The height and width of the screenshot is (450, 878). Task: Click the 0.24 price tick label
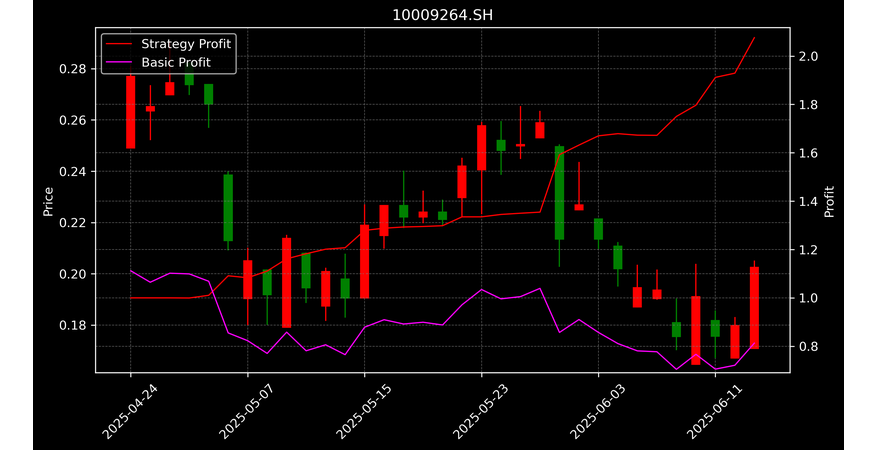pos(72,172)
